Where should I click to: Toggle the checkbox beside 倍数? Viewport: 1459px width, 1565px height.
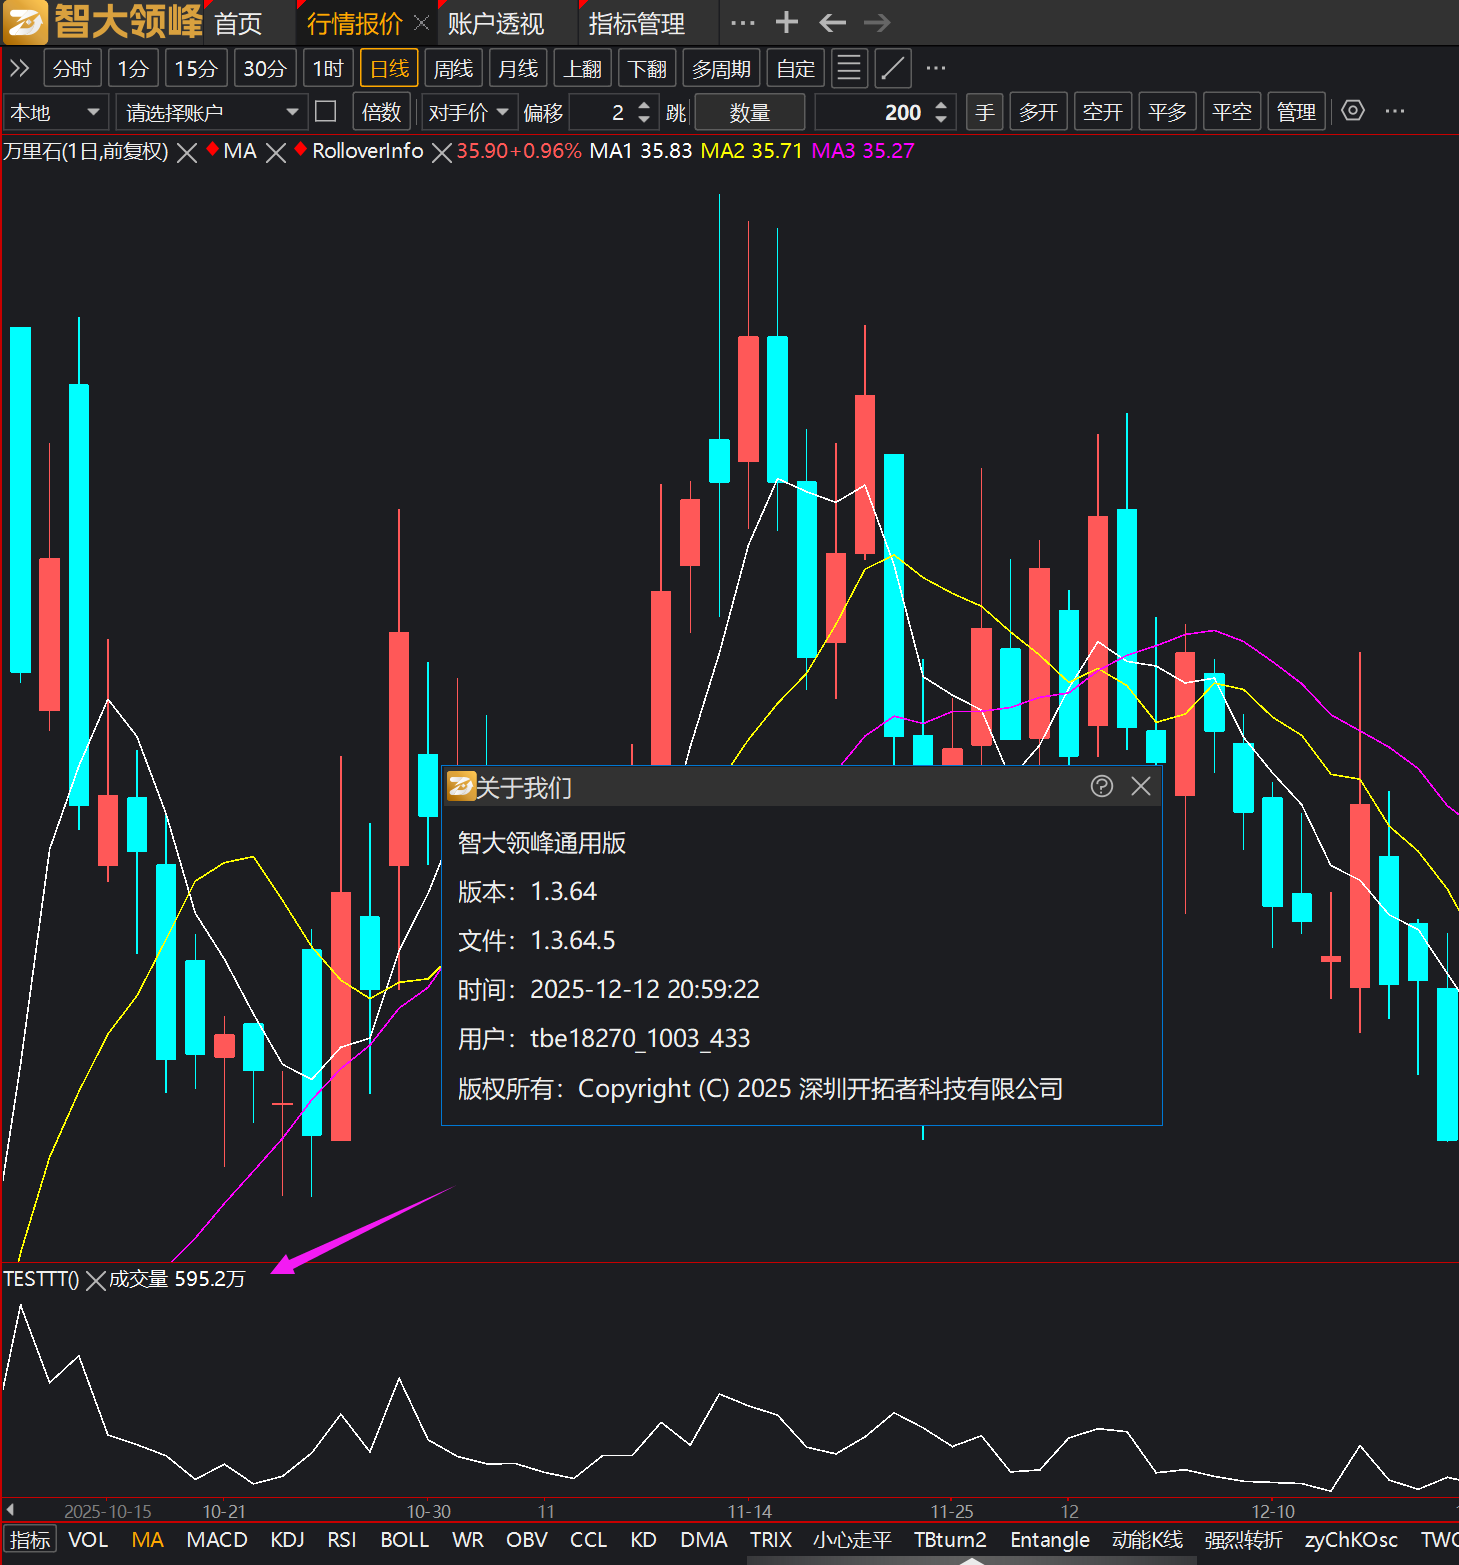click(325, 111)
